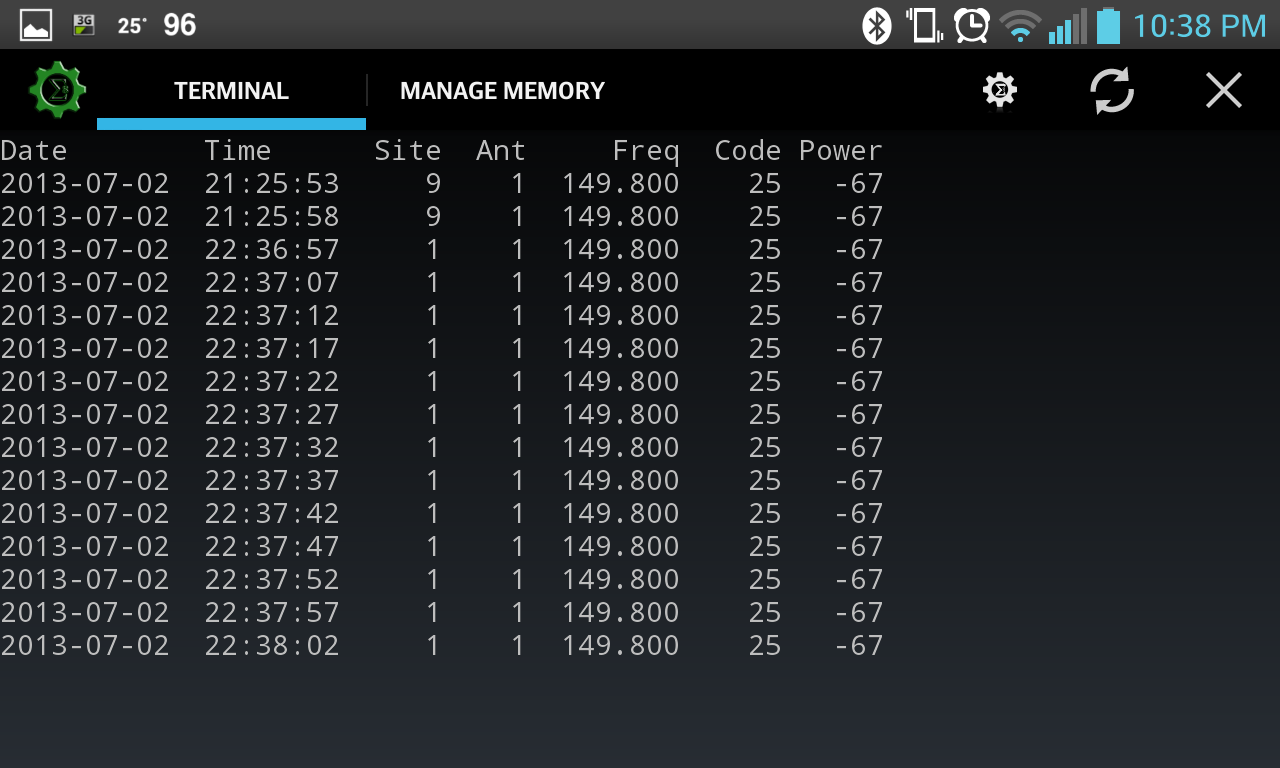Tap Power -67 in the 22:37:42 row

point(858,514)
